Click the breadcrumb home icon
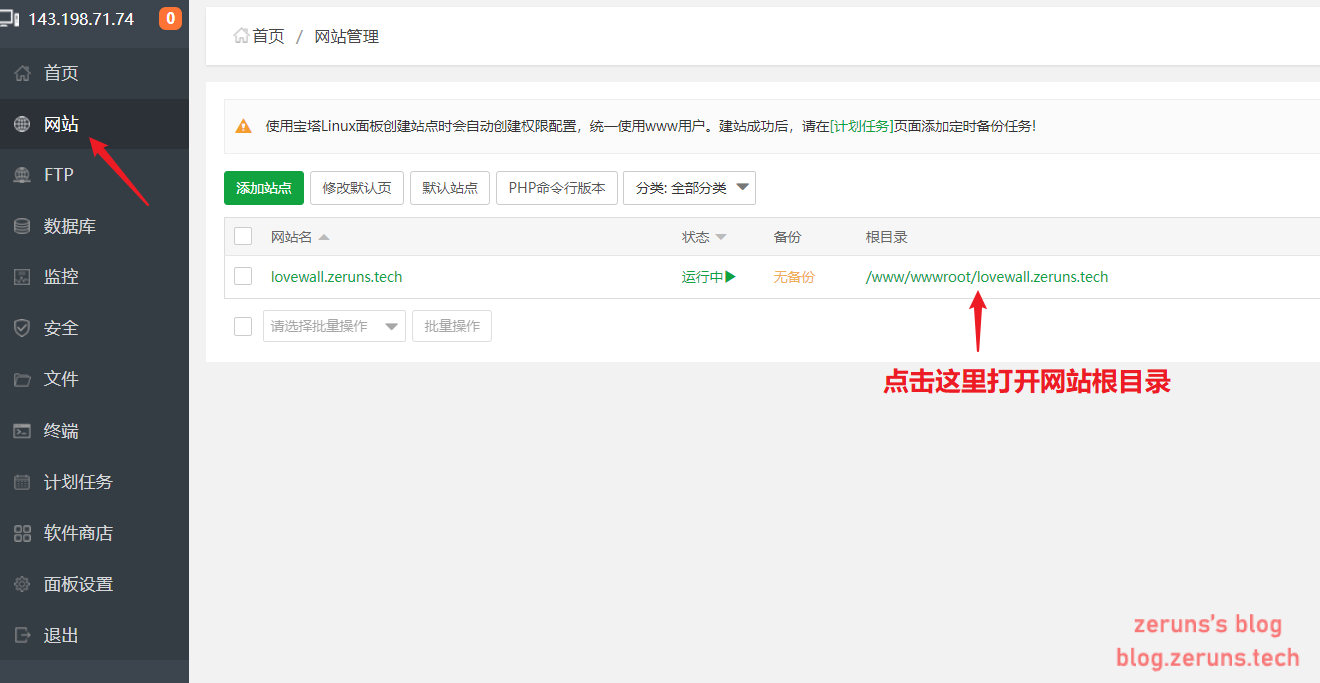1320x683 pixels. (241, 36)
